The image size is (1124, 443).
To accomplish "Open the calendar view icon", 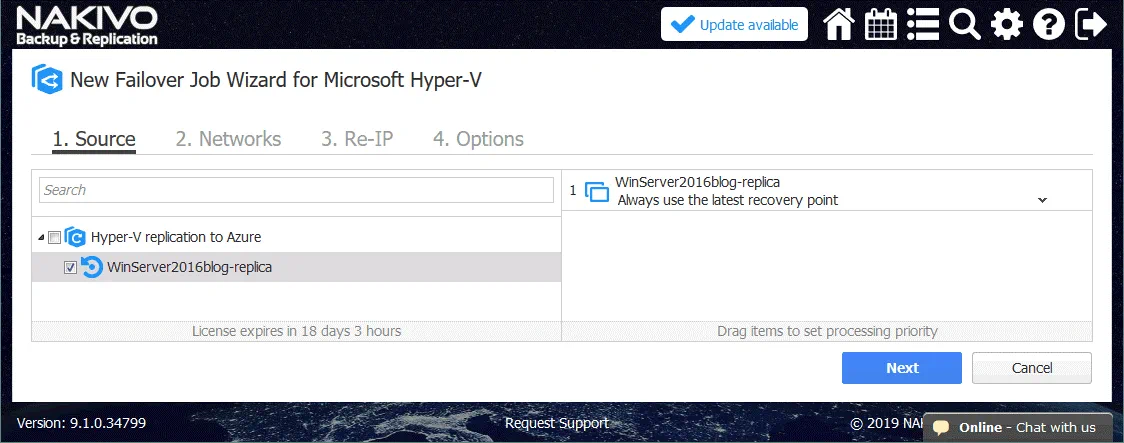I will click(x=880, y=25).
